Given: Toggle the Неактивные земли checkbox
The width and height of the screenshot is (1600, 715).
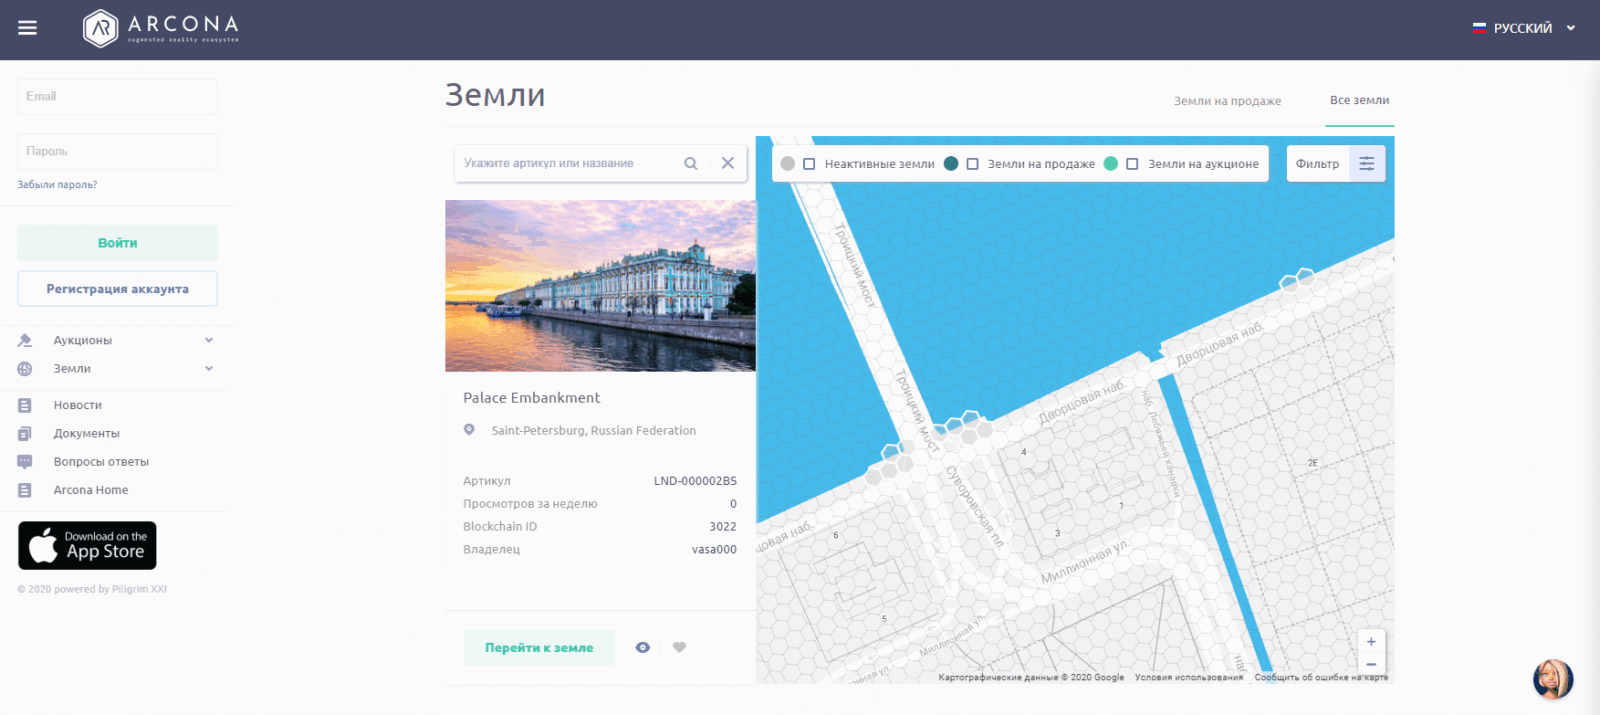Looking at the screenshot, I should (x=809, y=164).
